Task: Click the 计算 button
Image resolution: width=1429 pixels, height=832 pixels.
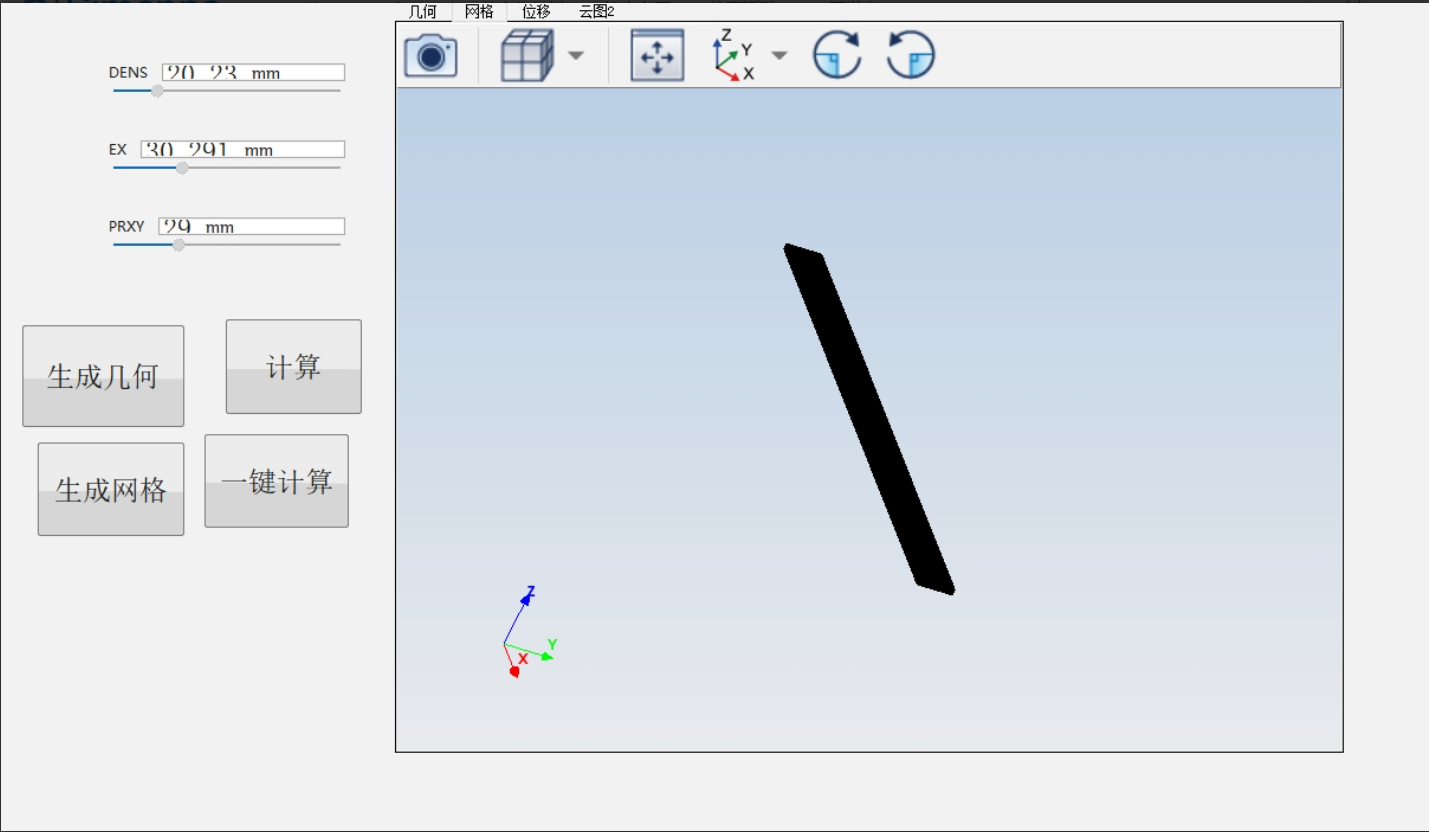Action: coord(294,367)
